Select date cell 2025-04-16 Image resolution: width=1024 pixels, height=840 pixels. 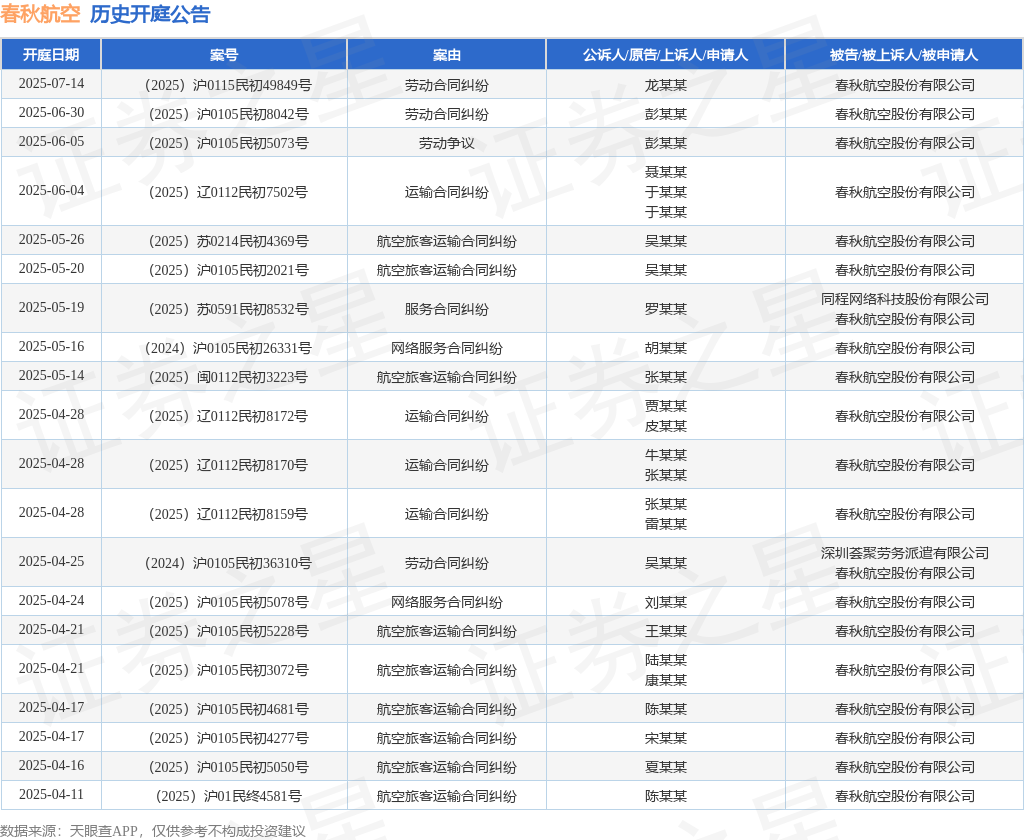pyautogui.click(x=51, y=765)
